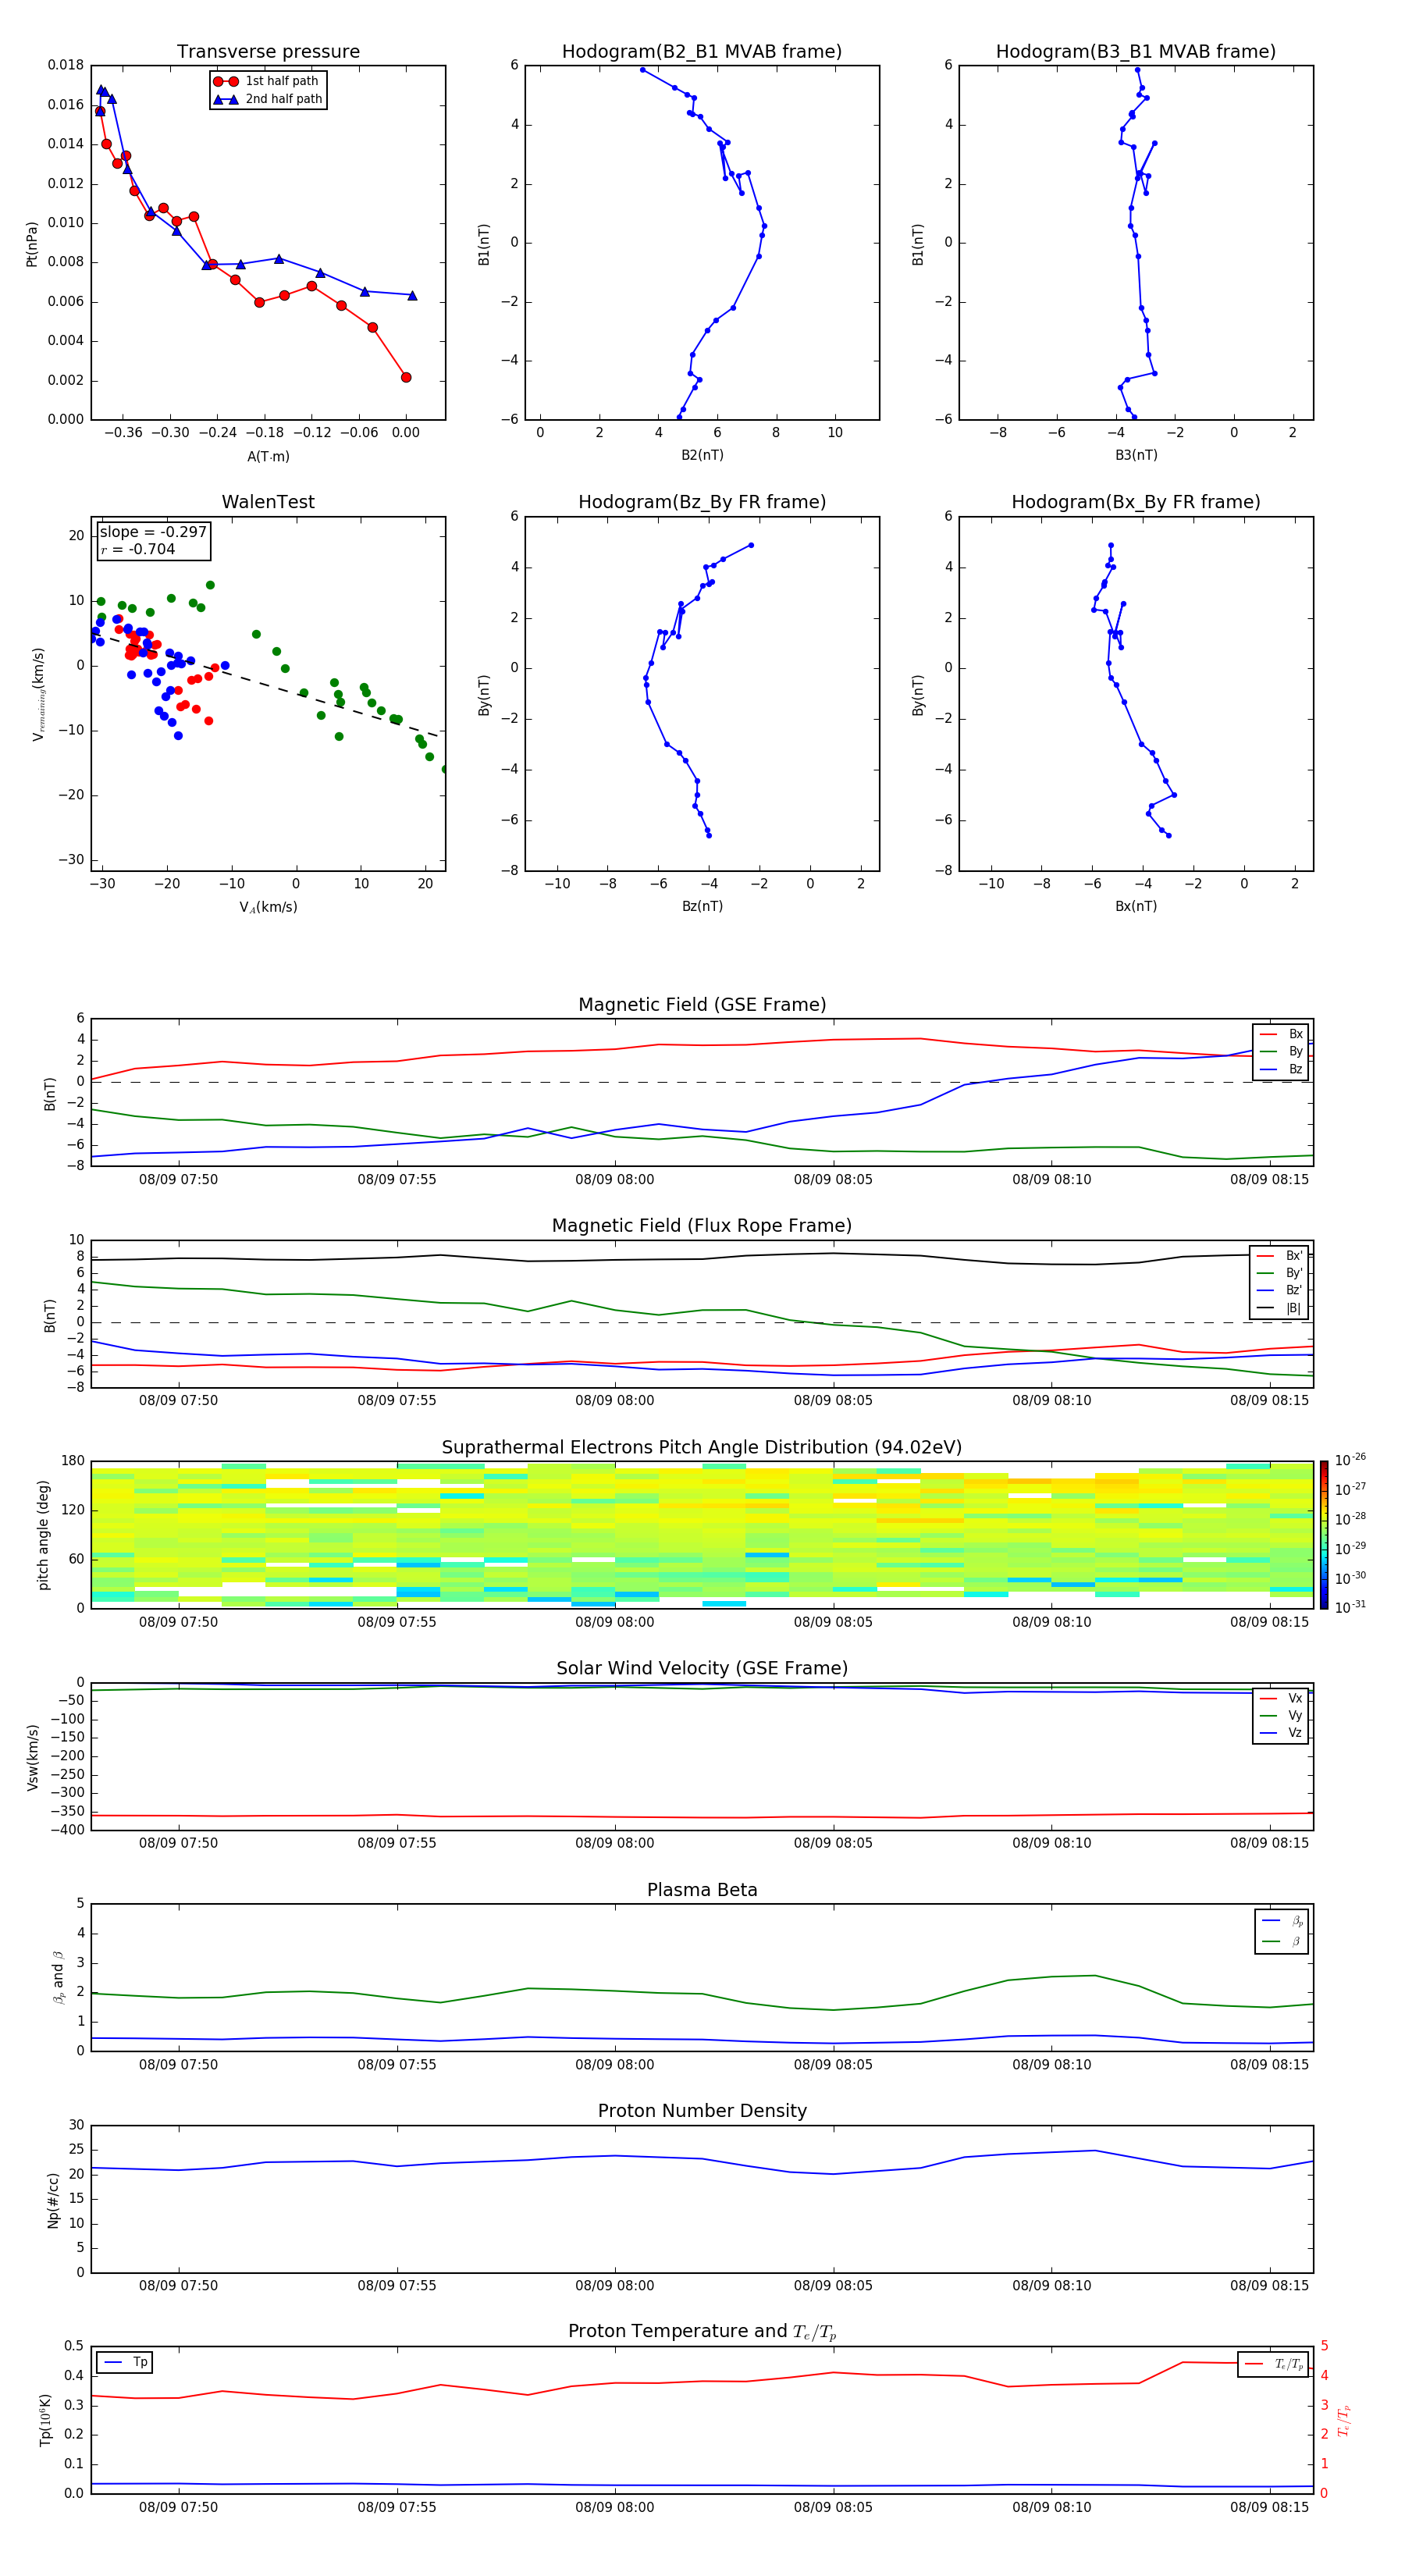The width and height of the screenshot is (1405, 2576).
Task: Click '08/09 08:15' tick under Plasma Beta panel
Action: 1269,2064
